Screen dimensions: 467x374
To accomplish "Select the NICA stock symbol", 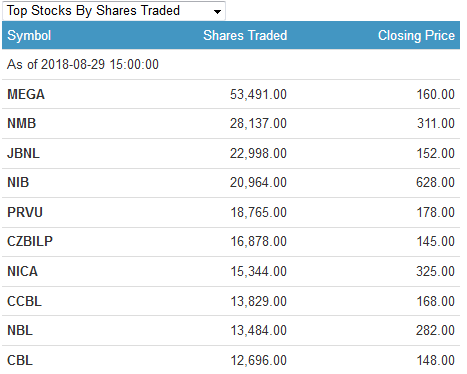I will [23, 271].
